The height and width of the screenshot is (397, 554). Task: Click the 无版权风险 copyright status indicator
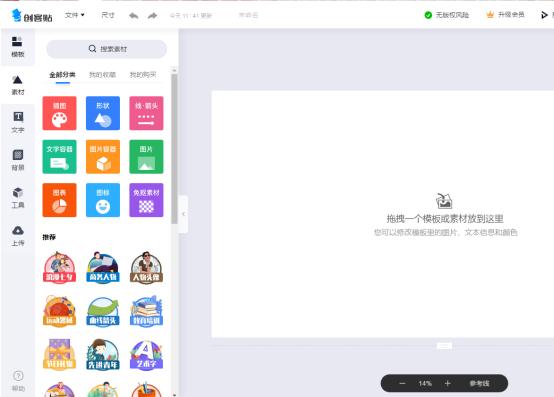coord(447,15)
